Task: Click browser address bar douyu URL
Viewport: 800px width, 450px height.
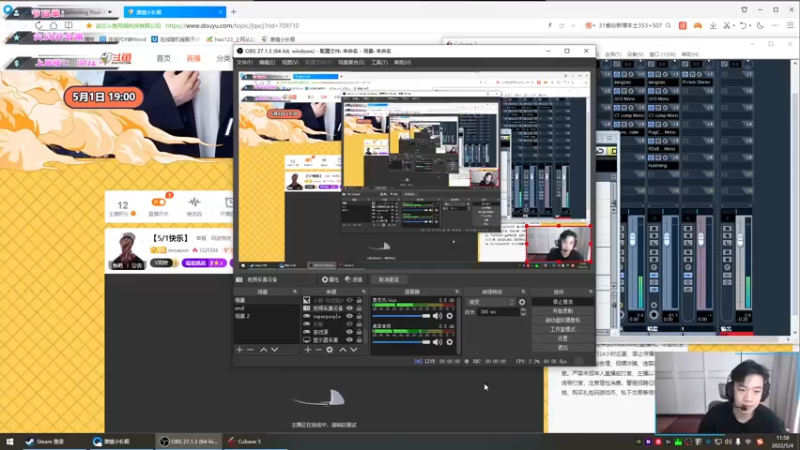Action: (x=232, y=26)
